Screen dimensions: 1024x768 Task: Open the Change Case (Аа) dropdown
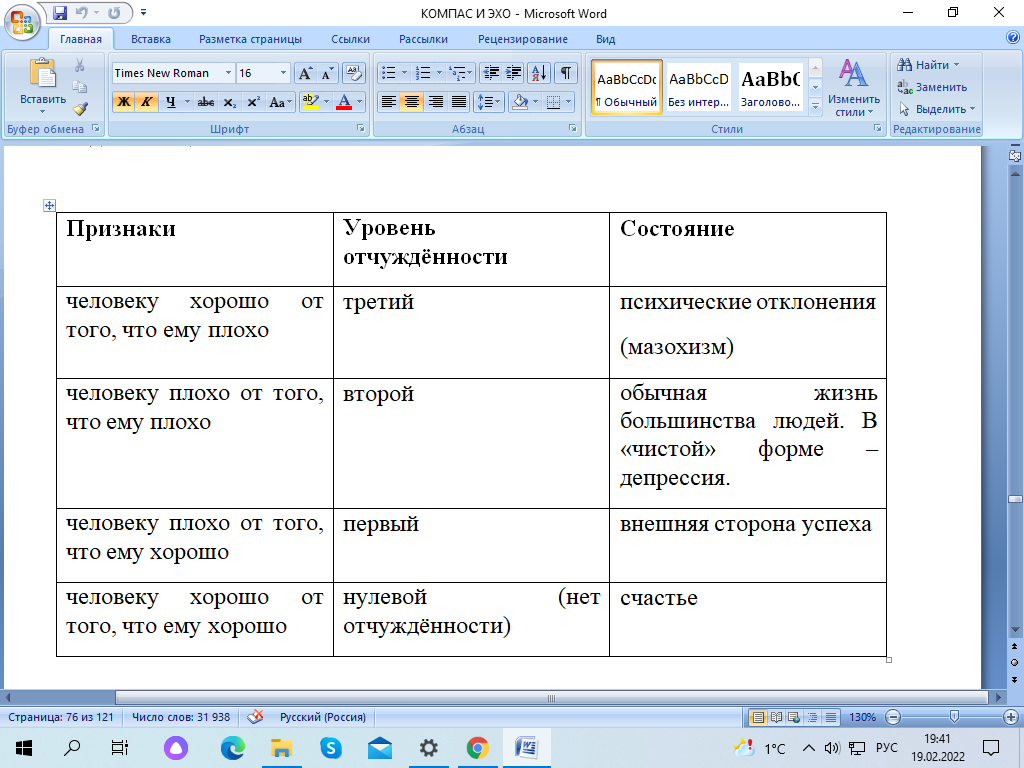[280, 102]
